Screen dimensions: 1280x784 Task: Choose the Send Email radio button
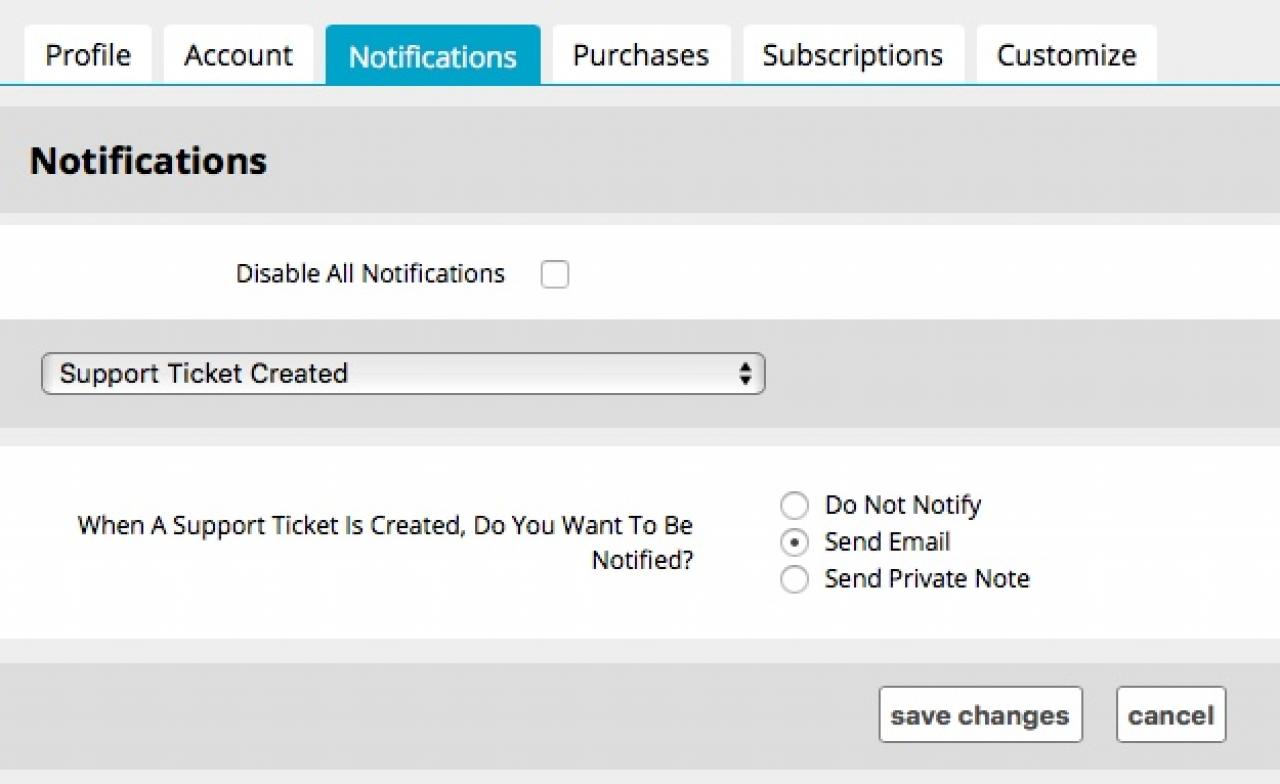point(794,543)
